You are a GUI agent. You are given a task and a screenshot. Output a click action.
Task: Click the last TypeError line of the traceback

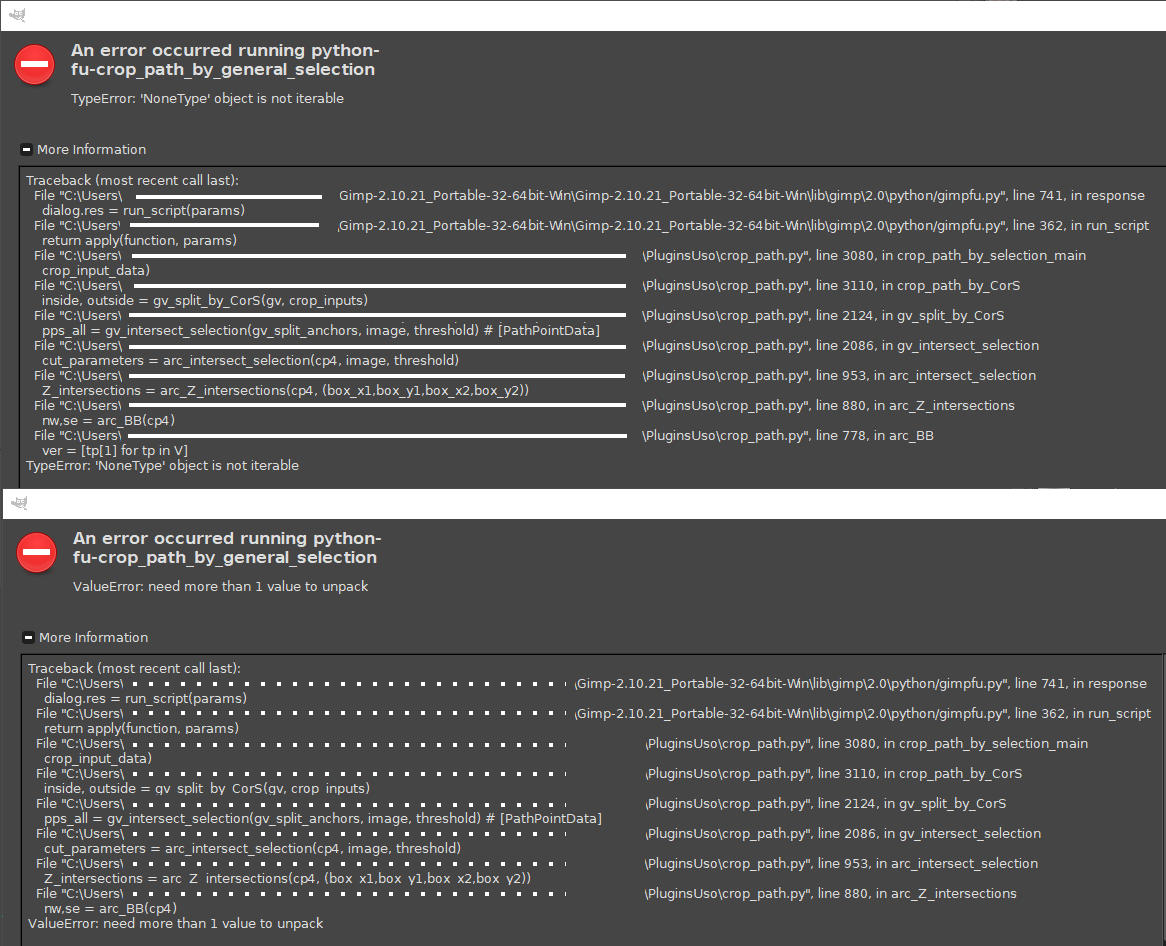[162, 466]
